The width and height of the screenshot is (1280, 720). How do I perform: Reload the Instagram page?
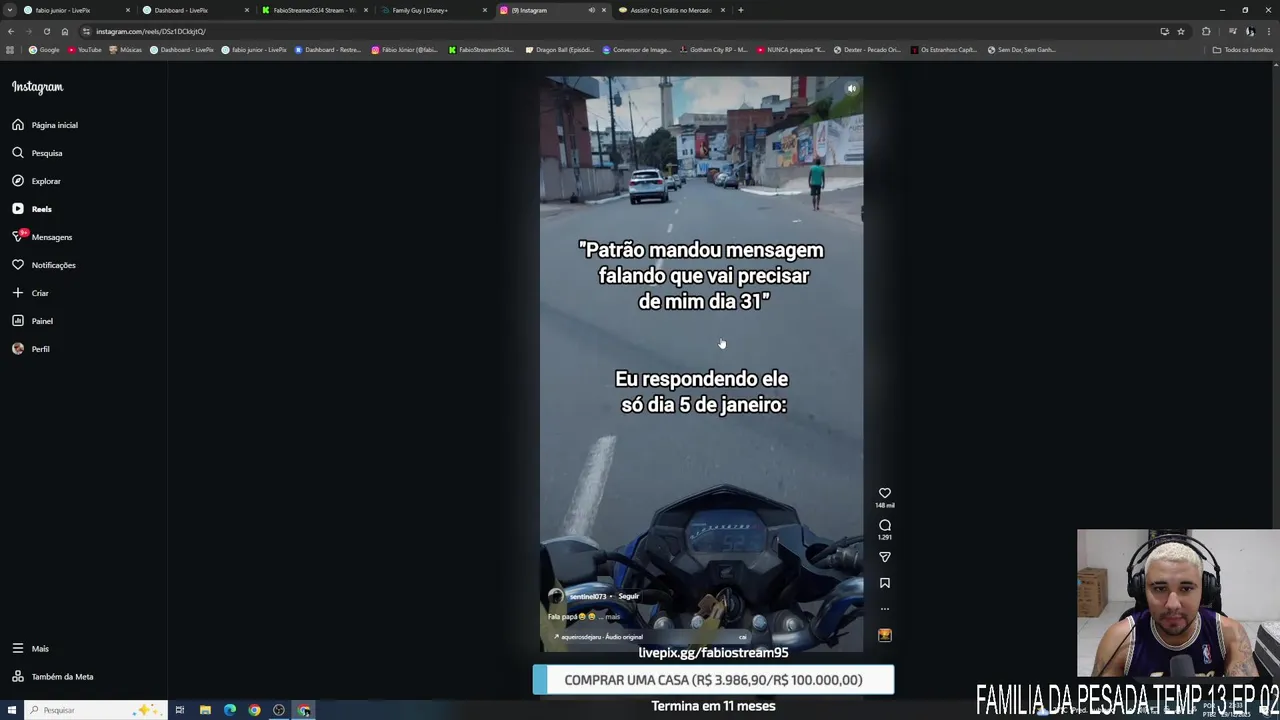point(46,31)
